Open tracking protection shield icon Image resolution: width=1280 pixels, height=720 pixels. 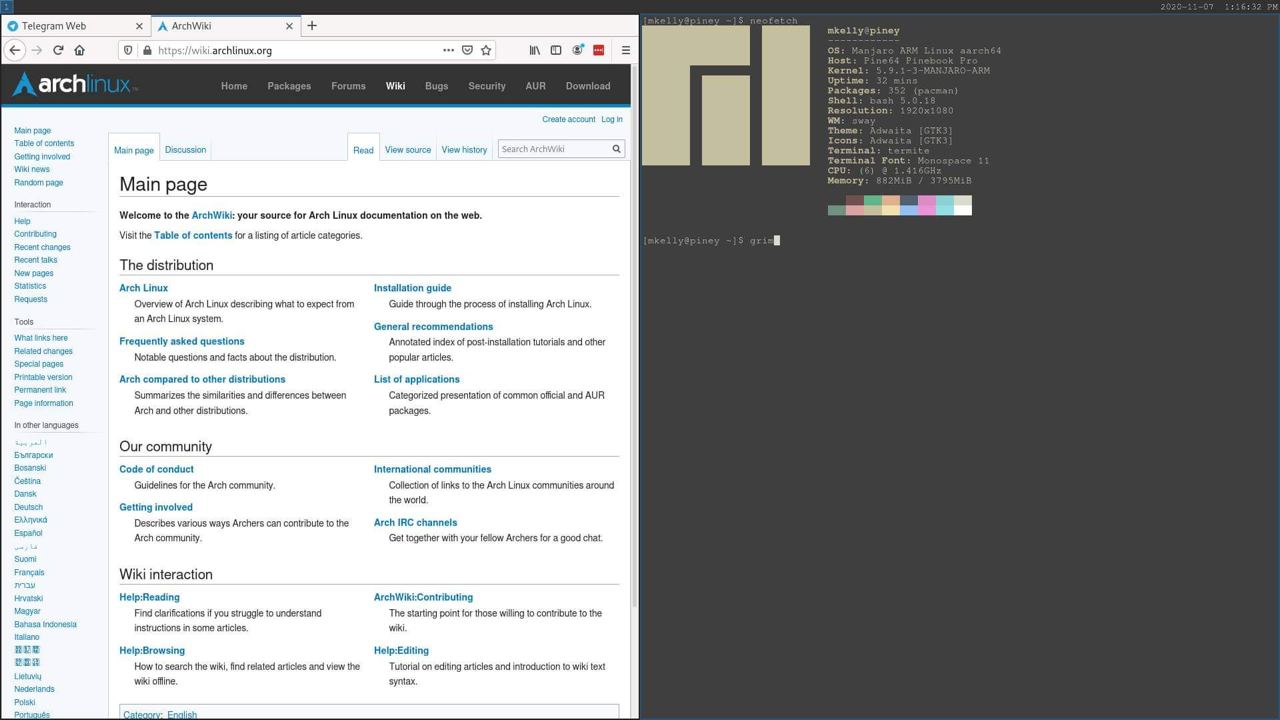(127, 50)
